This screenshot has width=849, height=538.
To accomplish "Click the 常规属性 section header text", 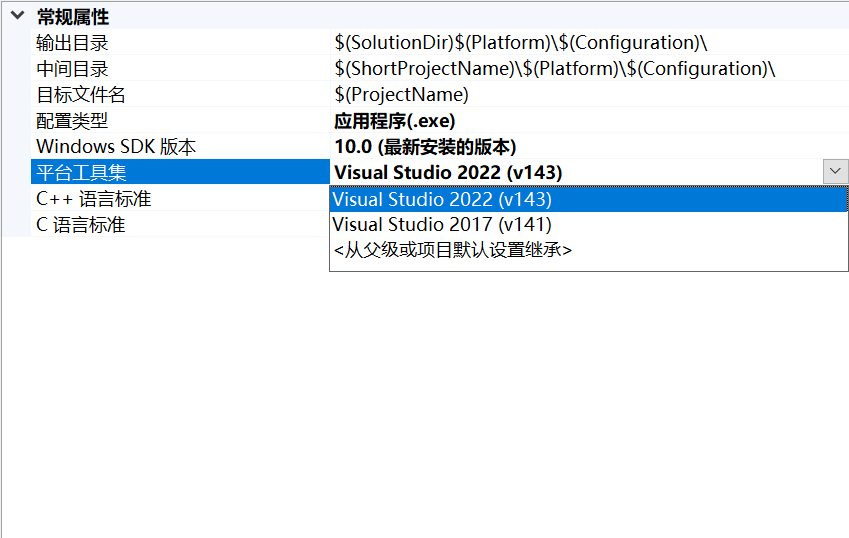I will [x=73, y=17].
